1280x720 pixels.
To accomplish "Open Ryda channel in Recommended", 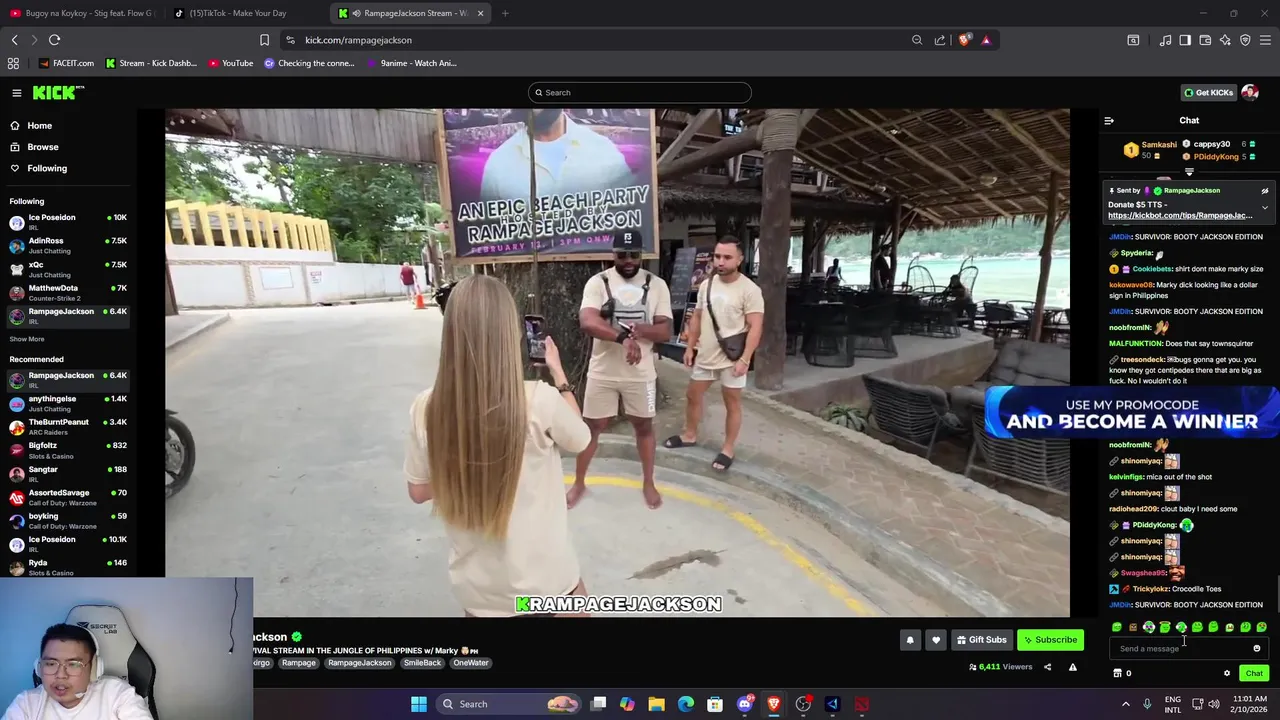I will click(x=68, y=567).
